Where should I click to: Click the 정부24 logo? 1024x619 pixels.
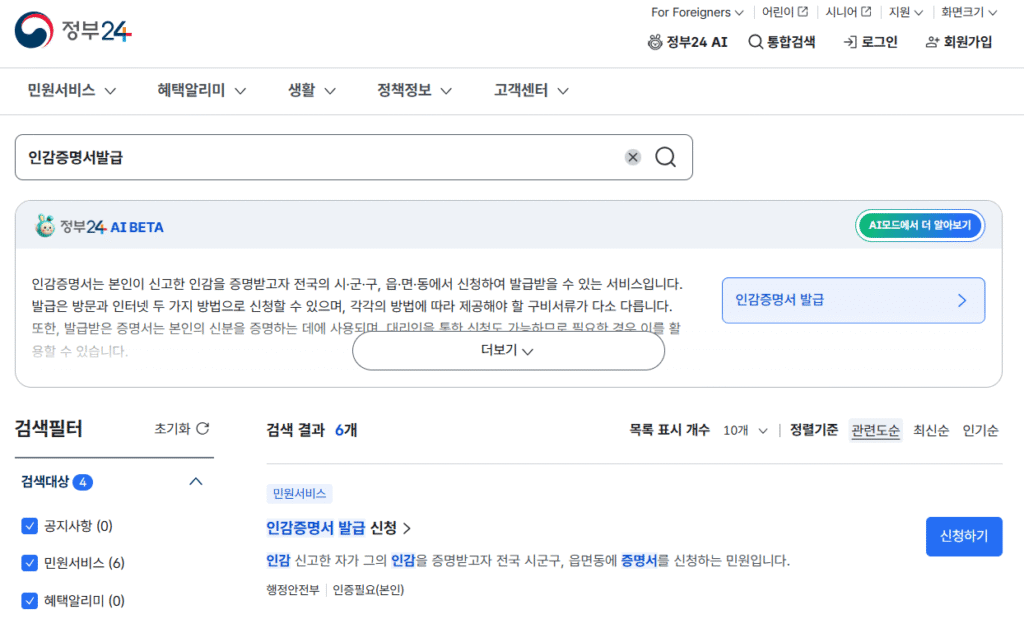tap(73, 30)
